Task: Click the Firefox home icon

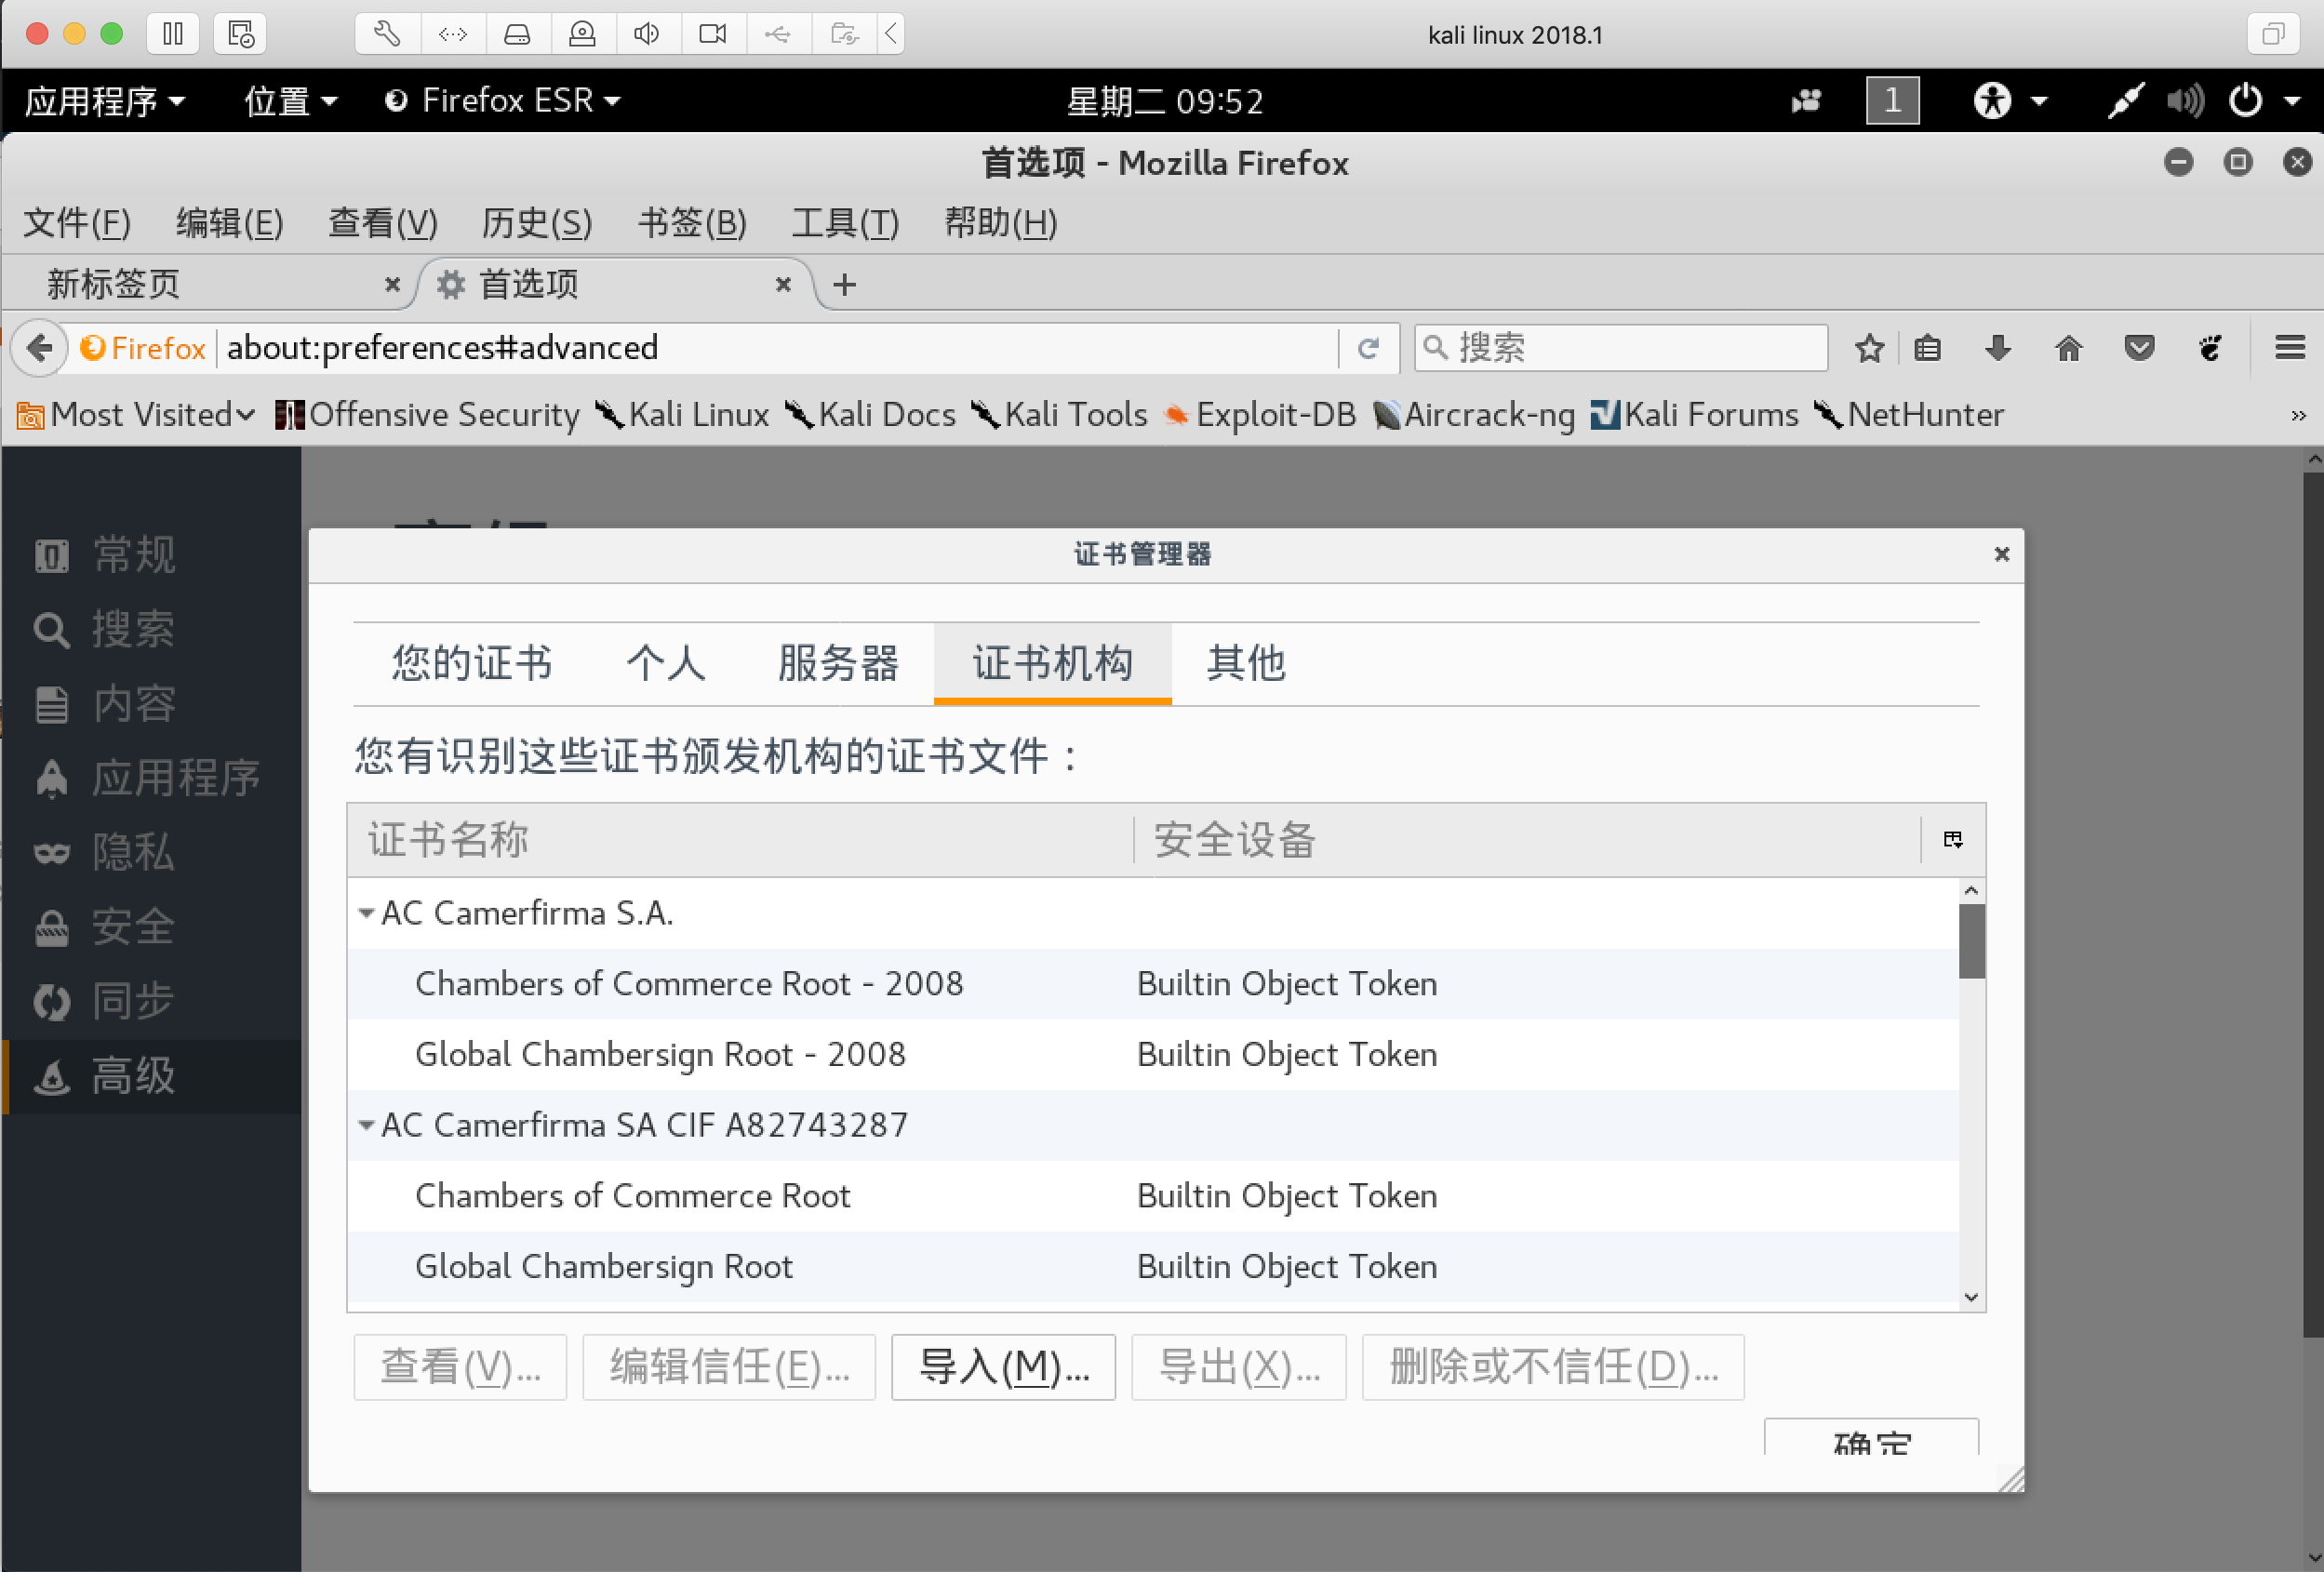Action: tap(2068, 348)
